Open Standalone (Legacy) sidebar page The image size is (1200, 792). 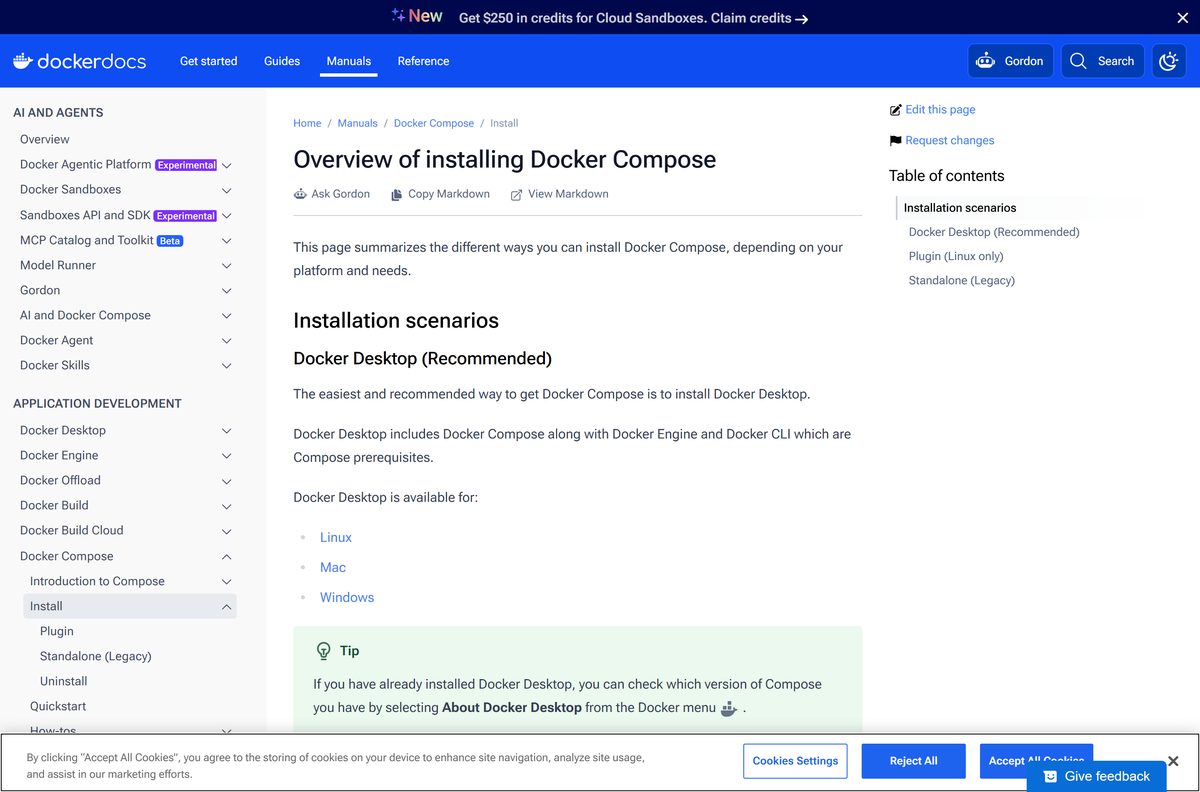pos(96,656)
